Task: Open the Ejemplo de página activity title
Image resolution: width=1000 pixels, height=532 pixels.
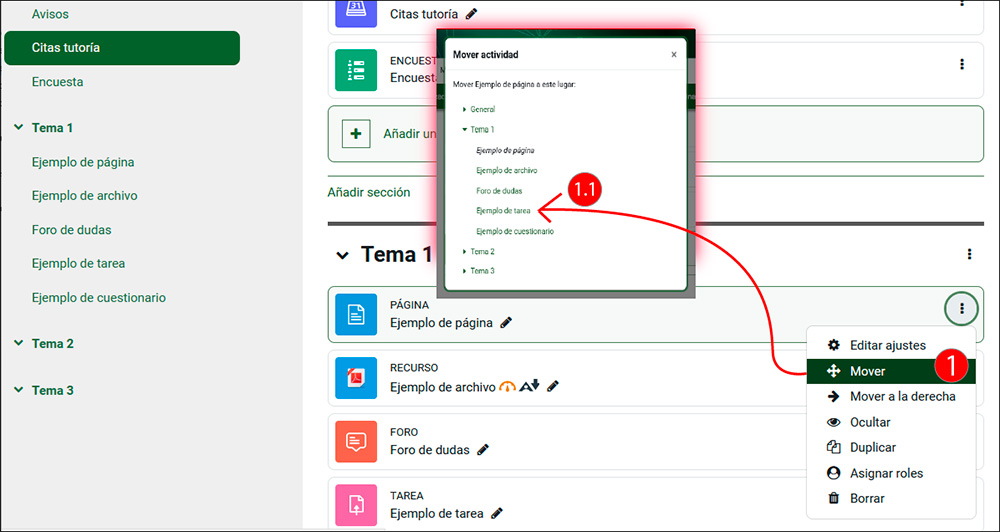Action: [441, 323]
